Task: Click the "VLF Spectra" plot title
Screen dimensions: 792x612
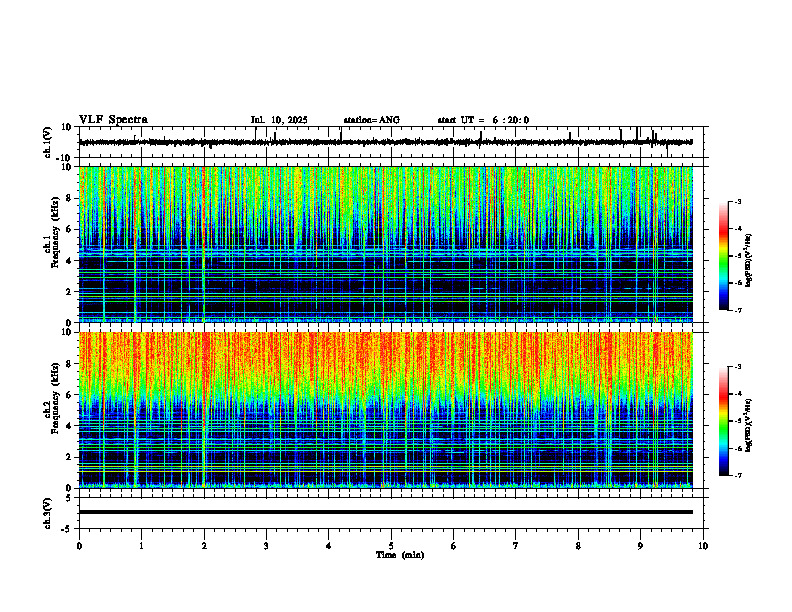Action: (x=113, y=120)
